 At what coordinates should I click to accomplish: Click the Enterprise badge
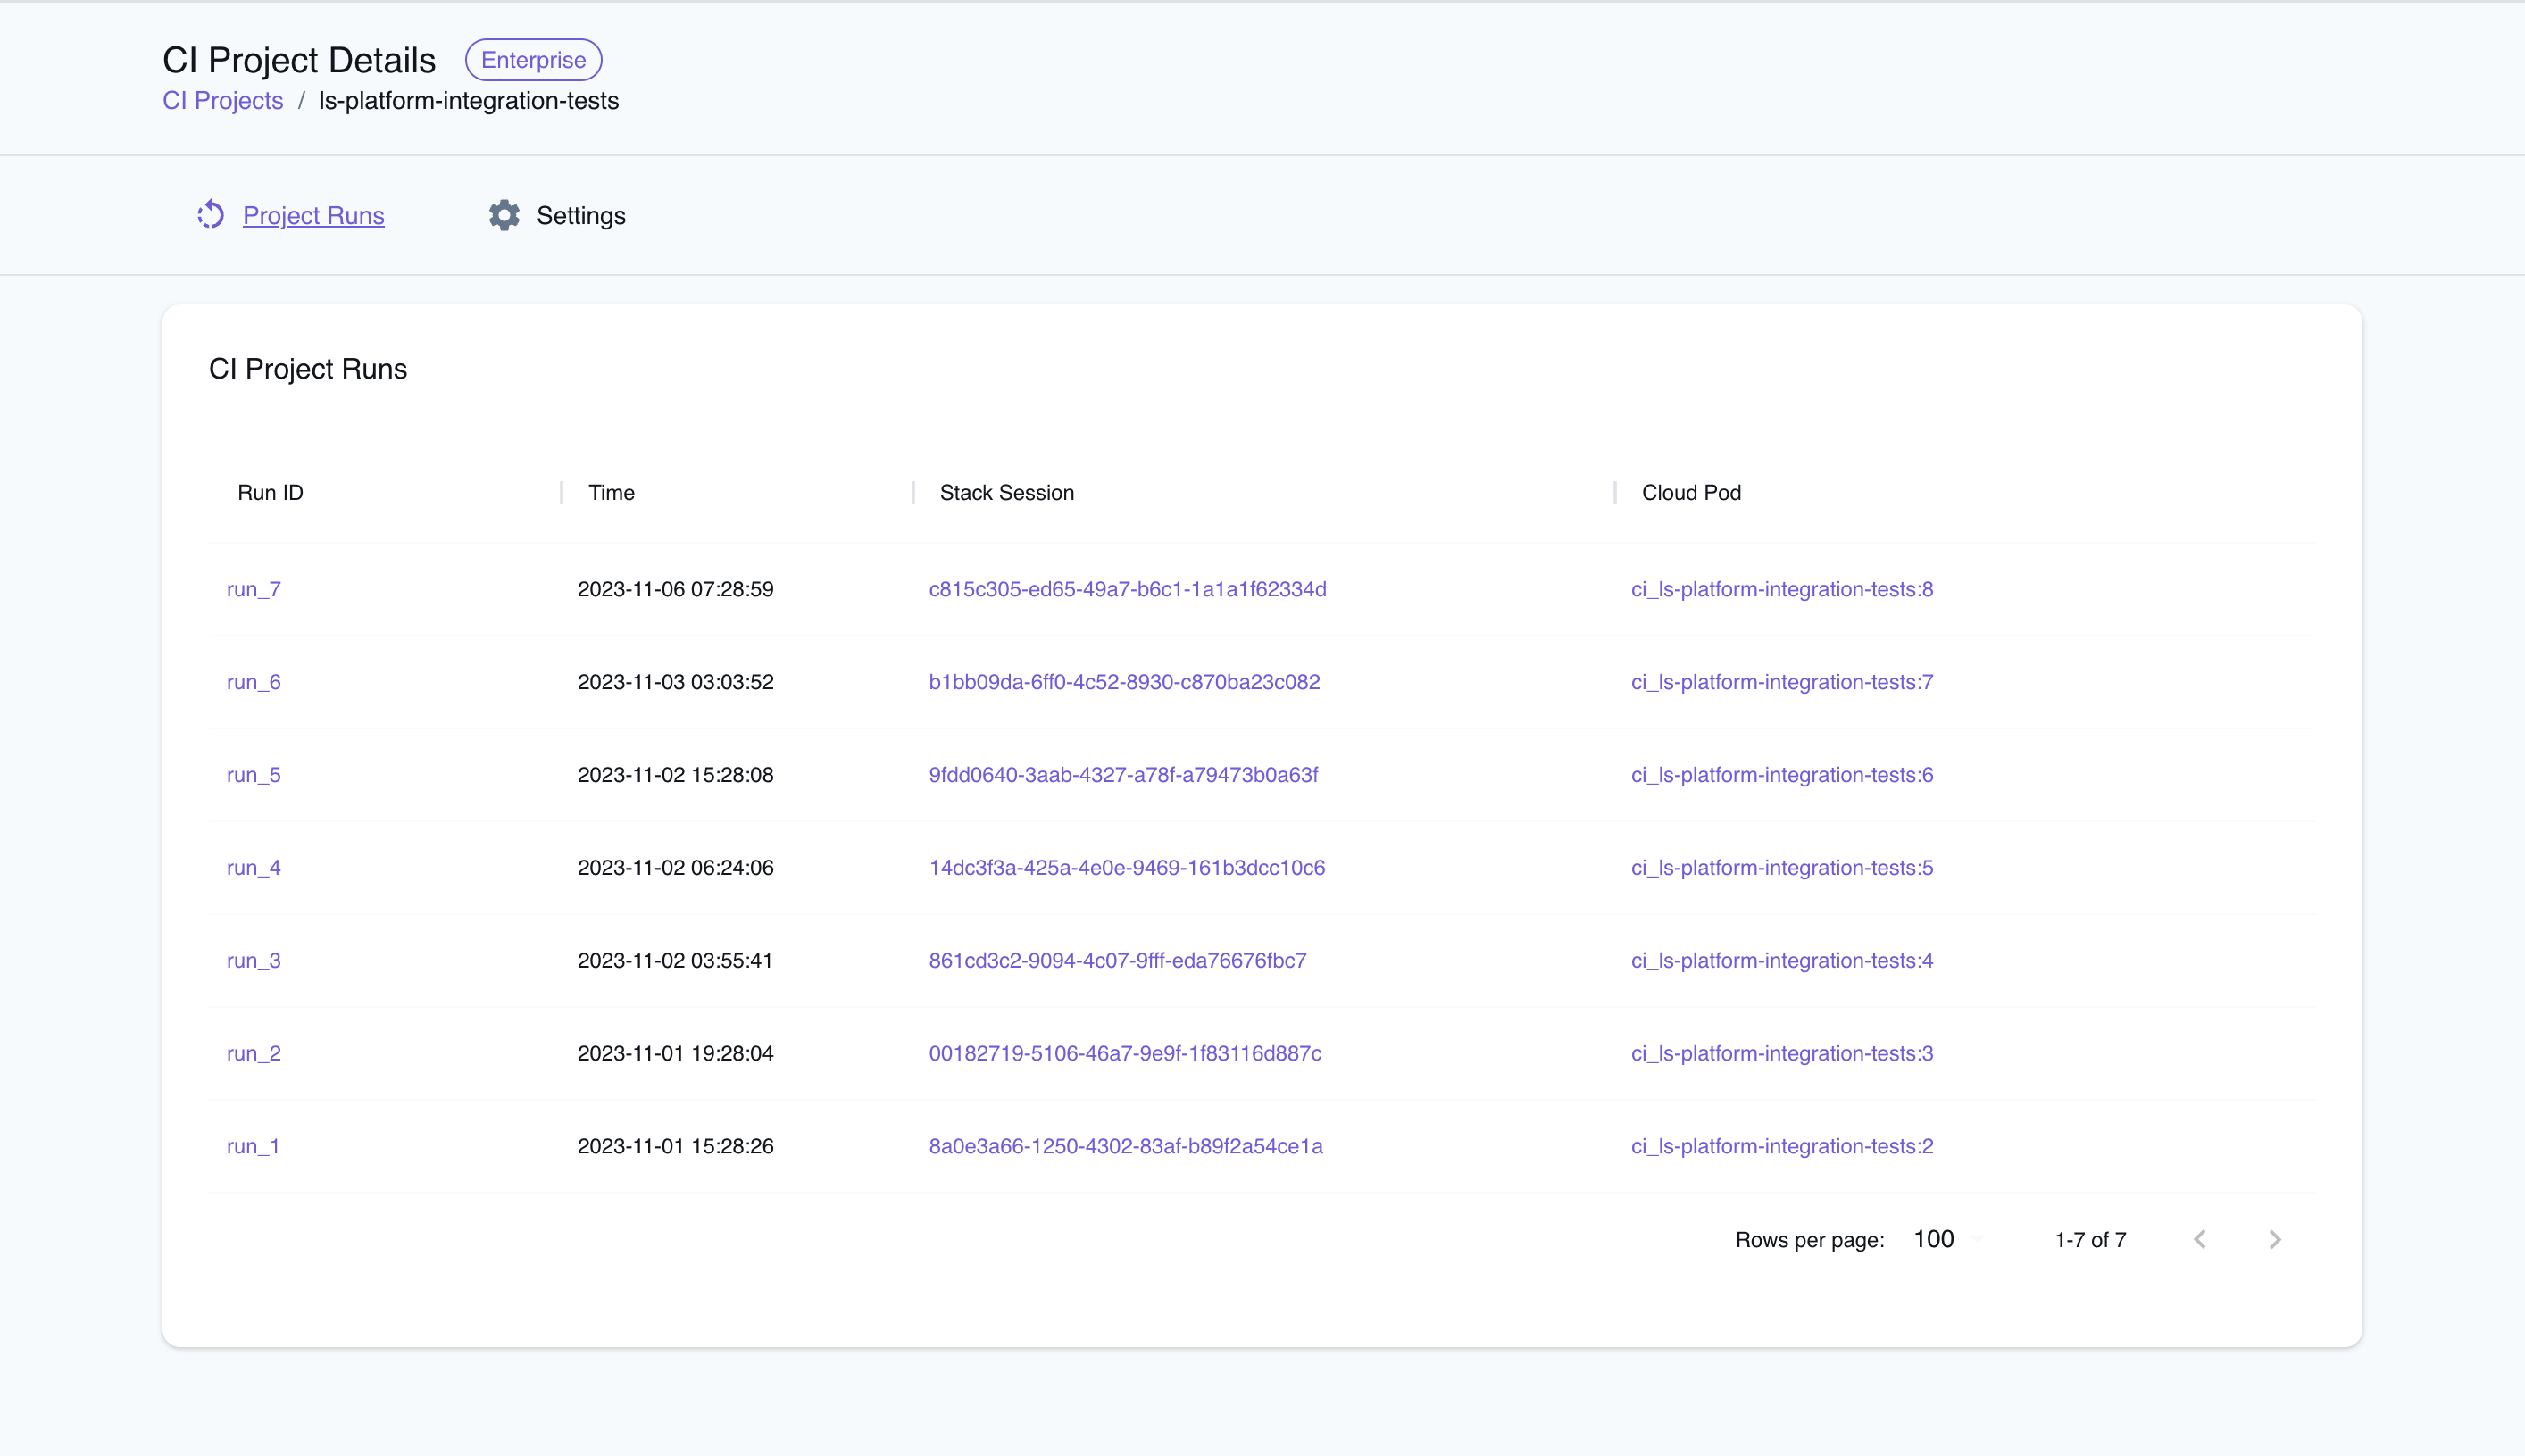[x=533, y=59]
